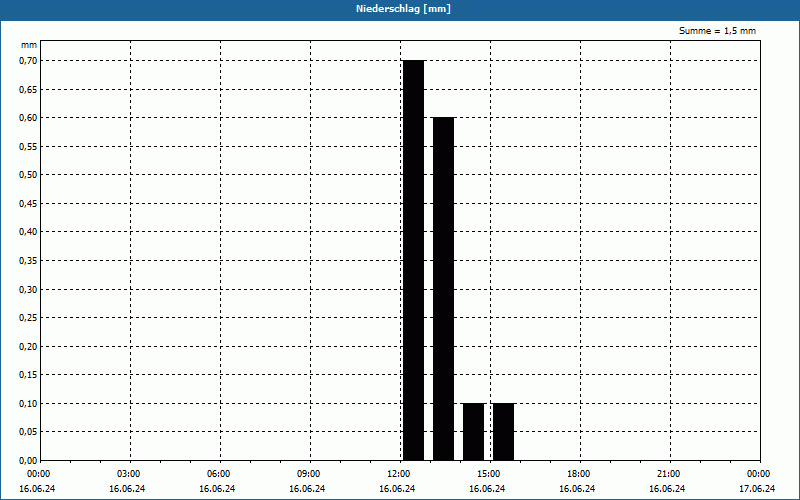Click the tallest 0,70 mm precipitation bar
Image resolution: width=800 pixels, height=500 pixels.
pyautogui.click(x=413, y=260)
